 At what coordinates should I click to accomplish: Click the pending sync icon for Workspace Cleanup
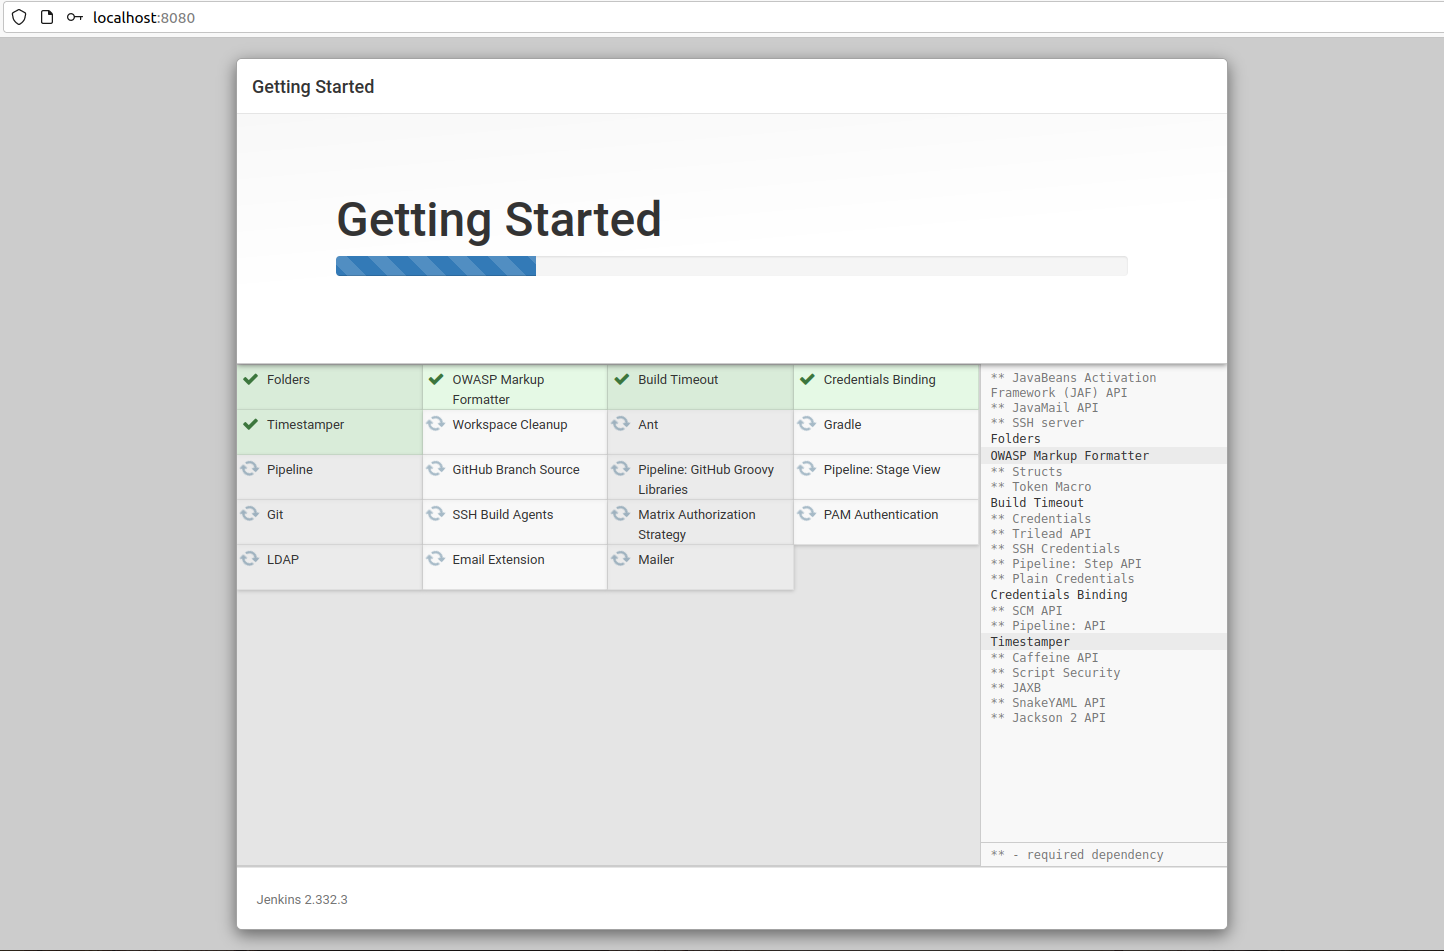tap(436, 424)
